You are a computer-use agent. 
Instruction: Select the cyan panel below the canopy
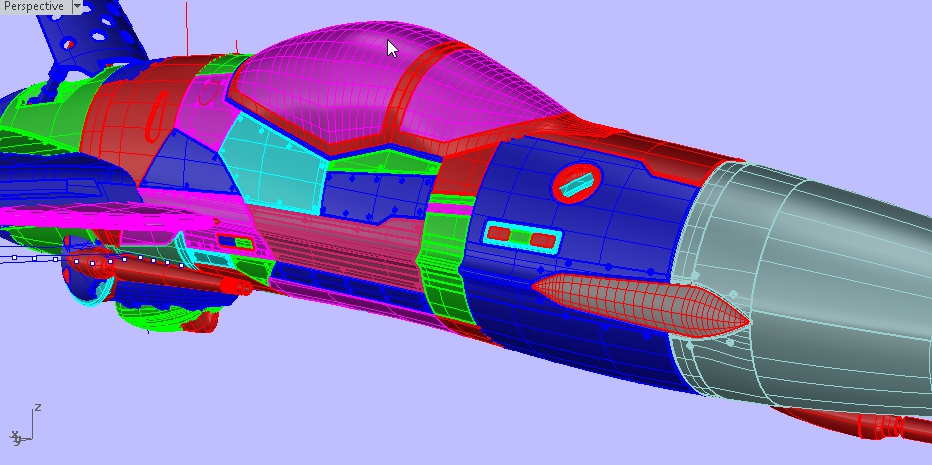coord(273,164)
